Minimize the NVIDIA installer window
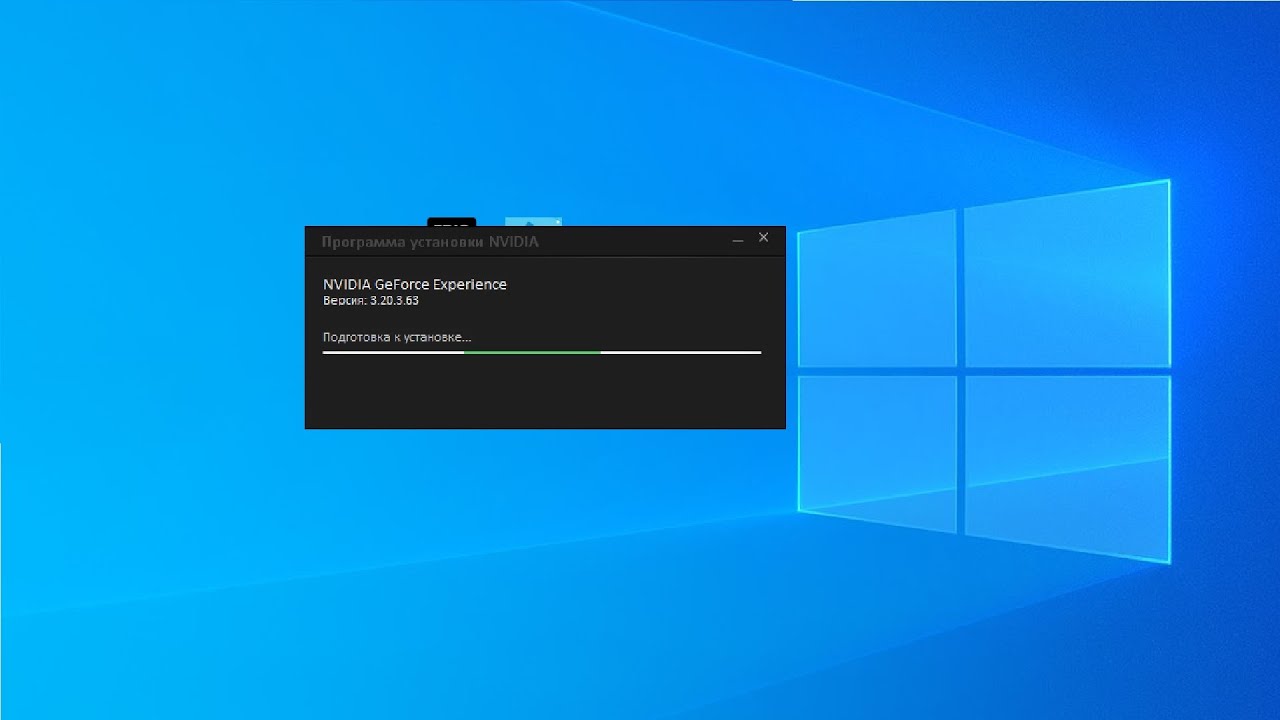The height and width of the screenshot is (720, 1280). click(737, 240)
